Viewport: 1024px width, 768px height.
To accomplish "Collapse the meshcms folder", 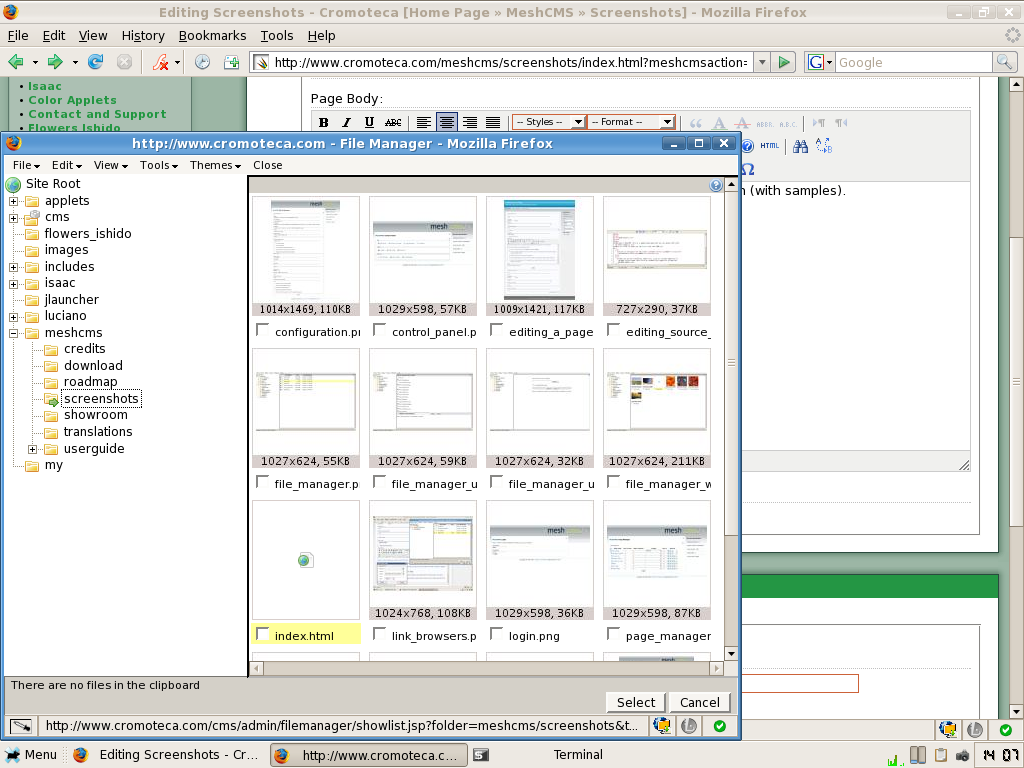I will [13, 333].
